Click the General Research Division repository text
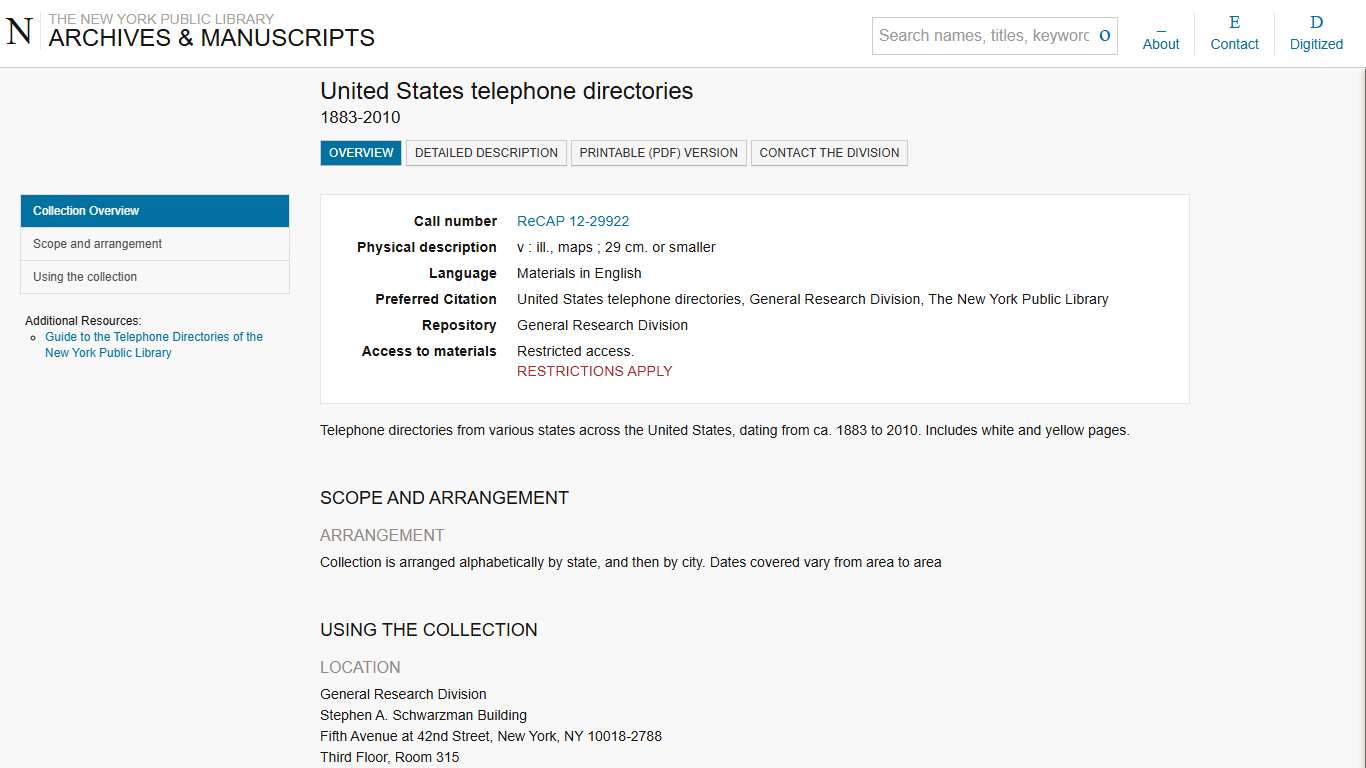The width and height of the screenshot is (1366, 768). (602, 325)
